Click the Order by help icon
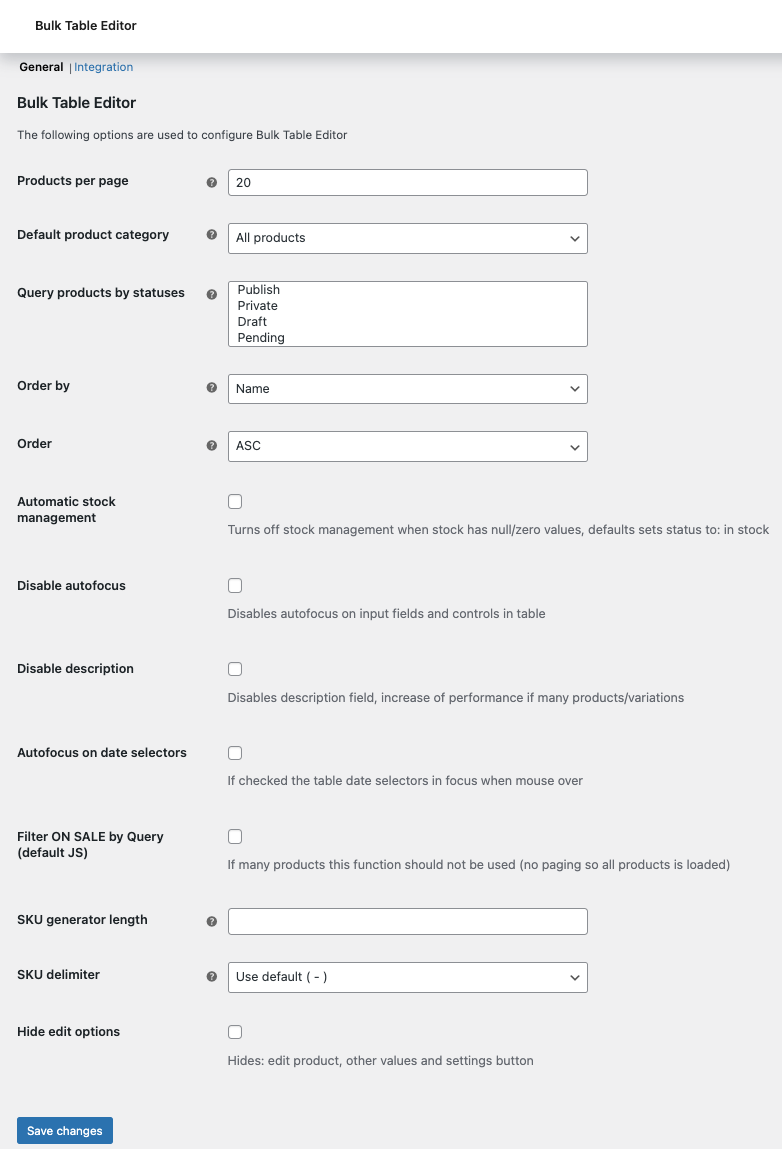Screen dimensions: 782x1149 (211, 387)
